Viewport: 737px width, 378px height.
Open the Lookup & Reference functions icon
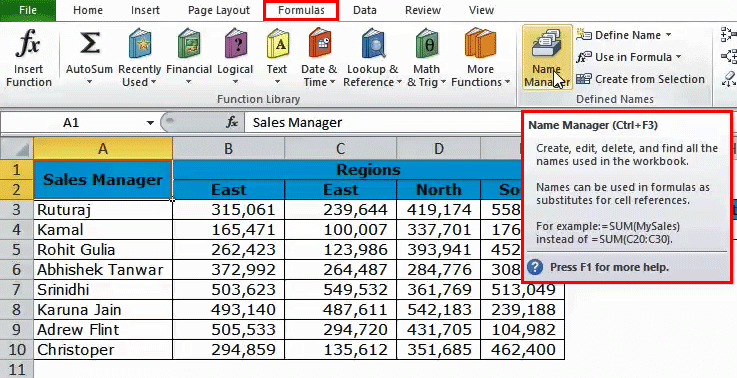373,43
